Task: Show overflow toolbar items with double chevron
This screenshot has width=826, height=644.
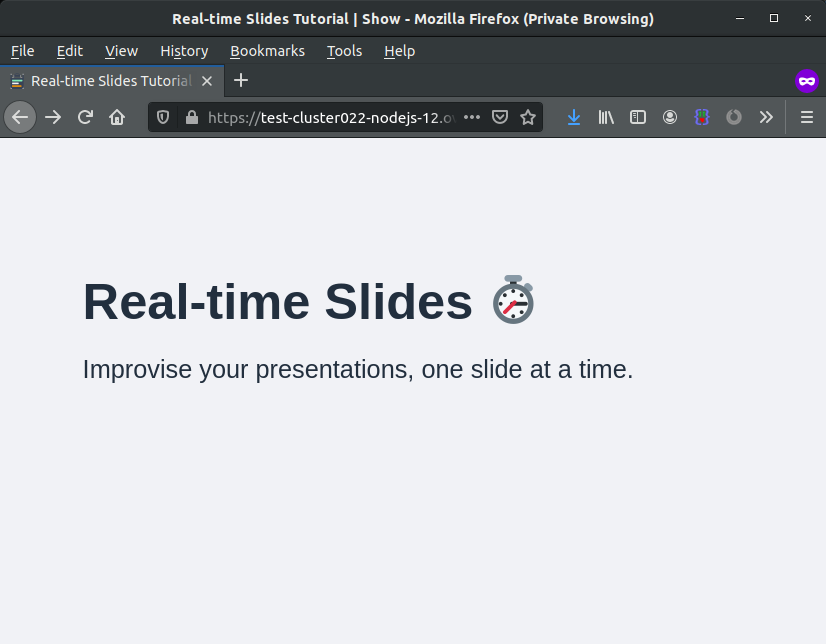Action: (x=766, y=117)
